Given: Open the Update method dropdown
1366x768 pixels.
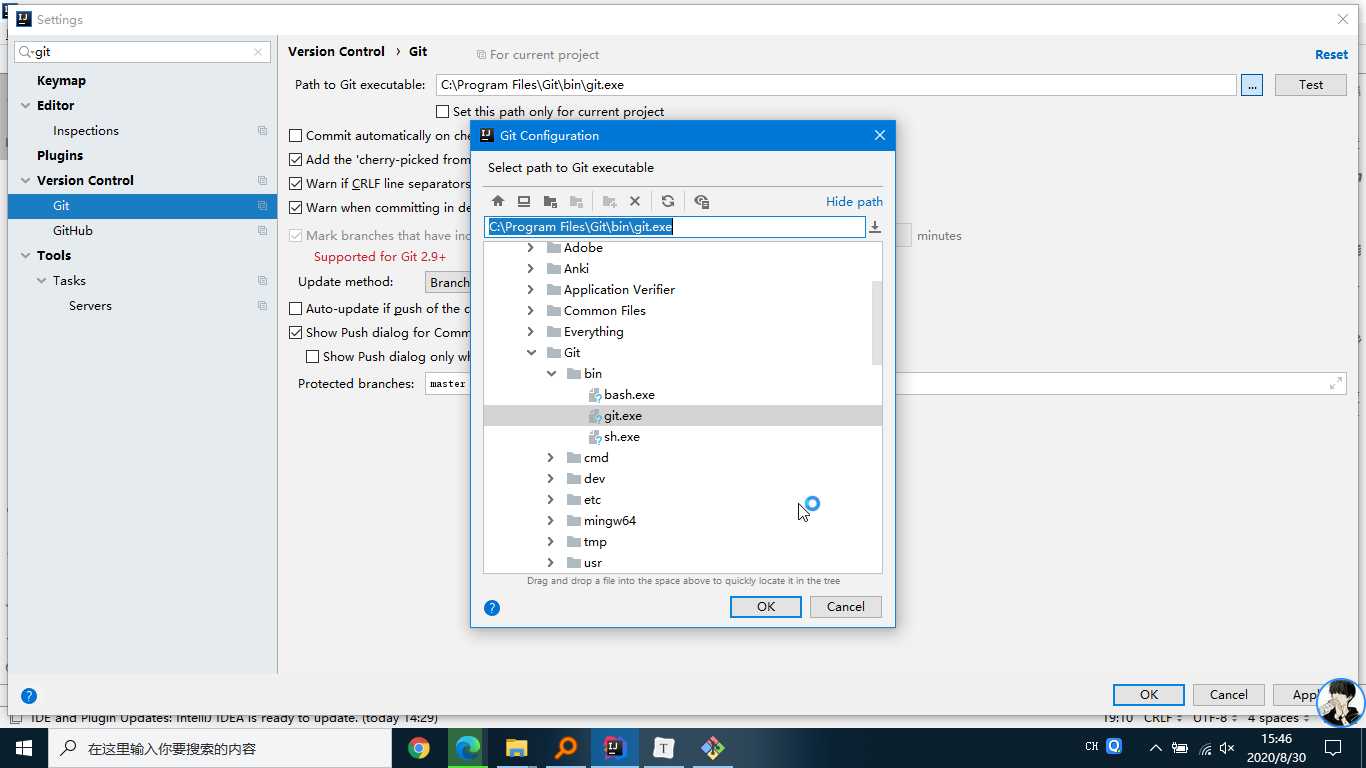Looking at the screenshot, I should click(448, 283).
